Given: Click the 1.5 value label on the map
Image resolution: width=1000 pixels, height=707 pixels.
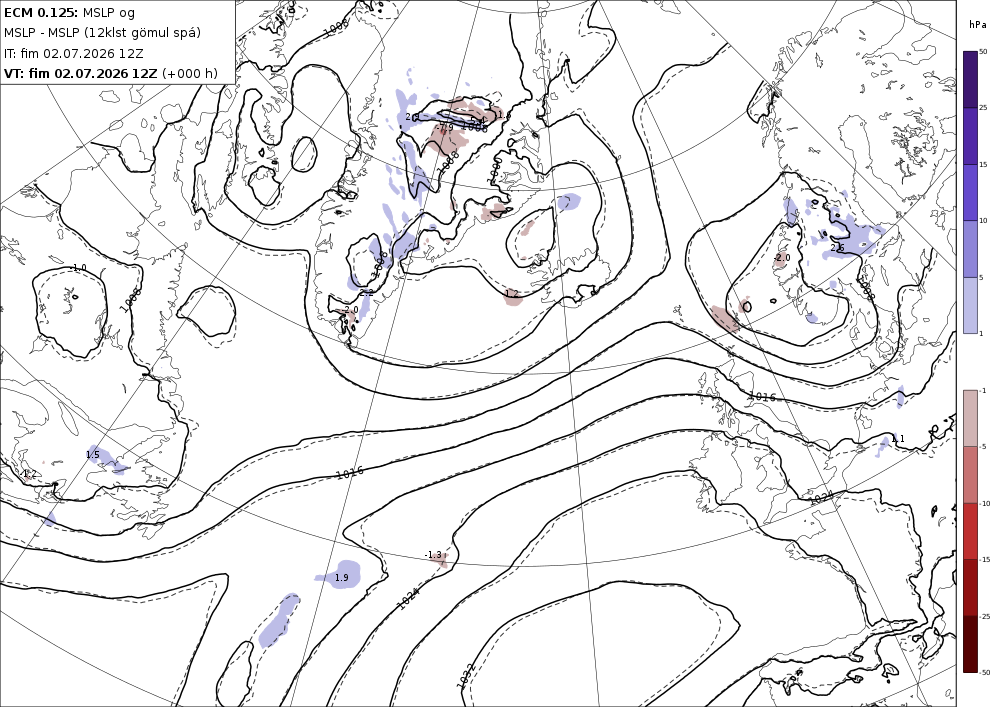Looking at the screenshot, I should coord(92,455).
